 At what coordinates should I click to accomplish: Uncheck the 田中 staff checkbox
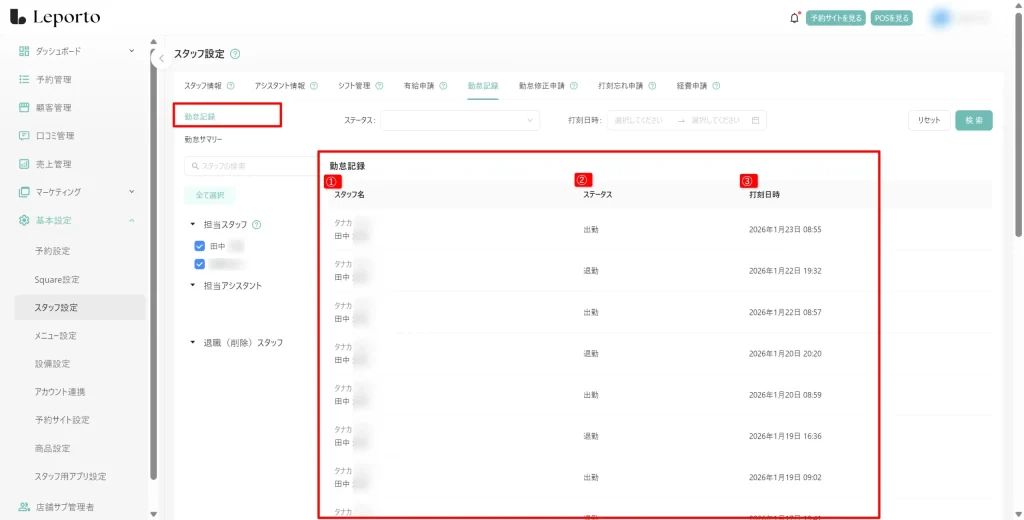(200, 246)
